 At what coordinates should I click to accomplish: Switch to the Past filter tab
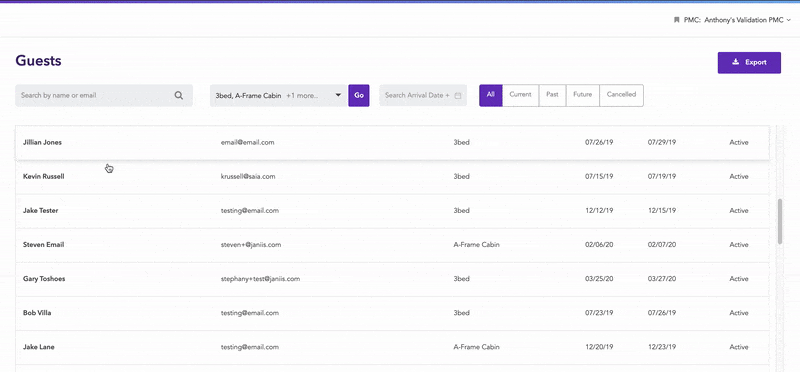coord(552,95)
